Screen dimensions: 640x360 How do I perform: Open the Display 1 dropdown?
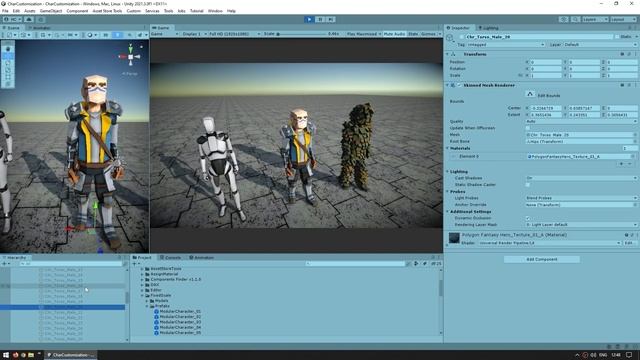[194, 34]
